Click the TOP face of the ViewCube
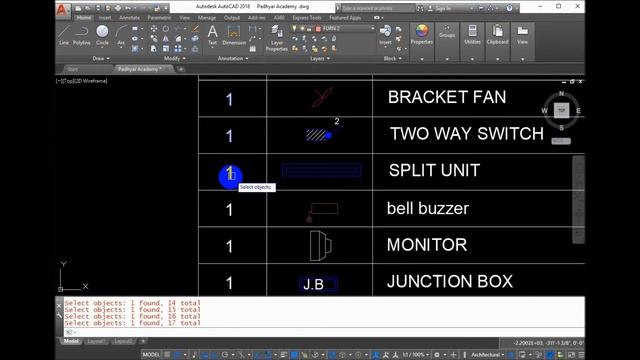The image size is (640, 360). (561, 110)
